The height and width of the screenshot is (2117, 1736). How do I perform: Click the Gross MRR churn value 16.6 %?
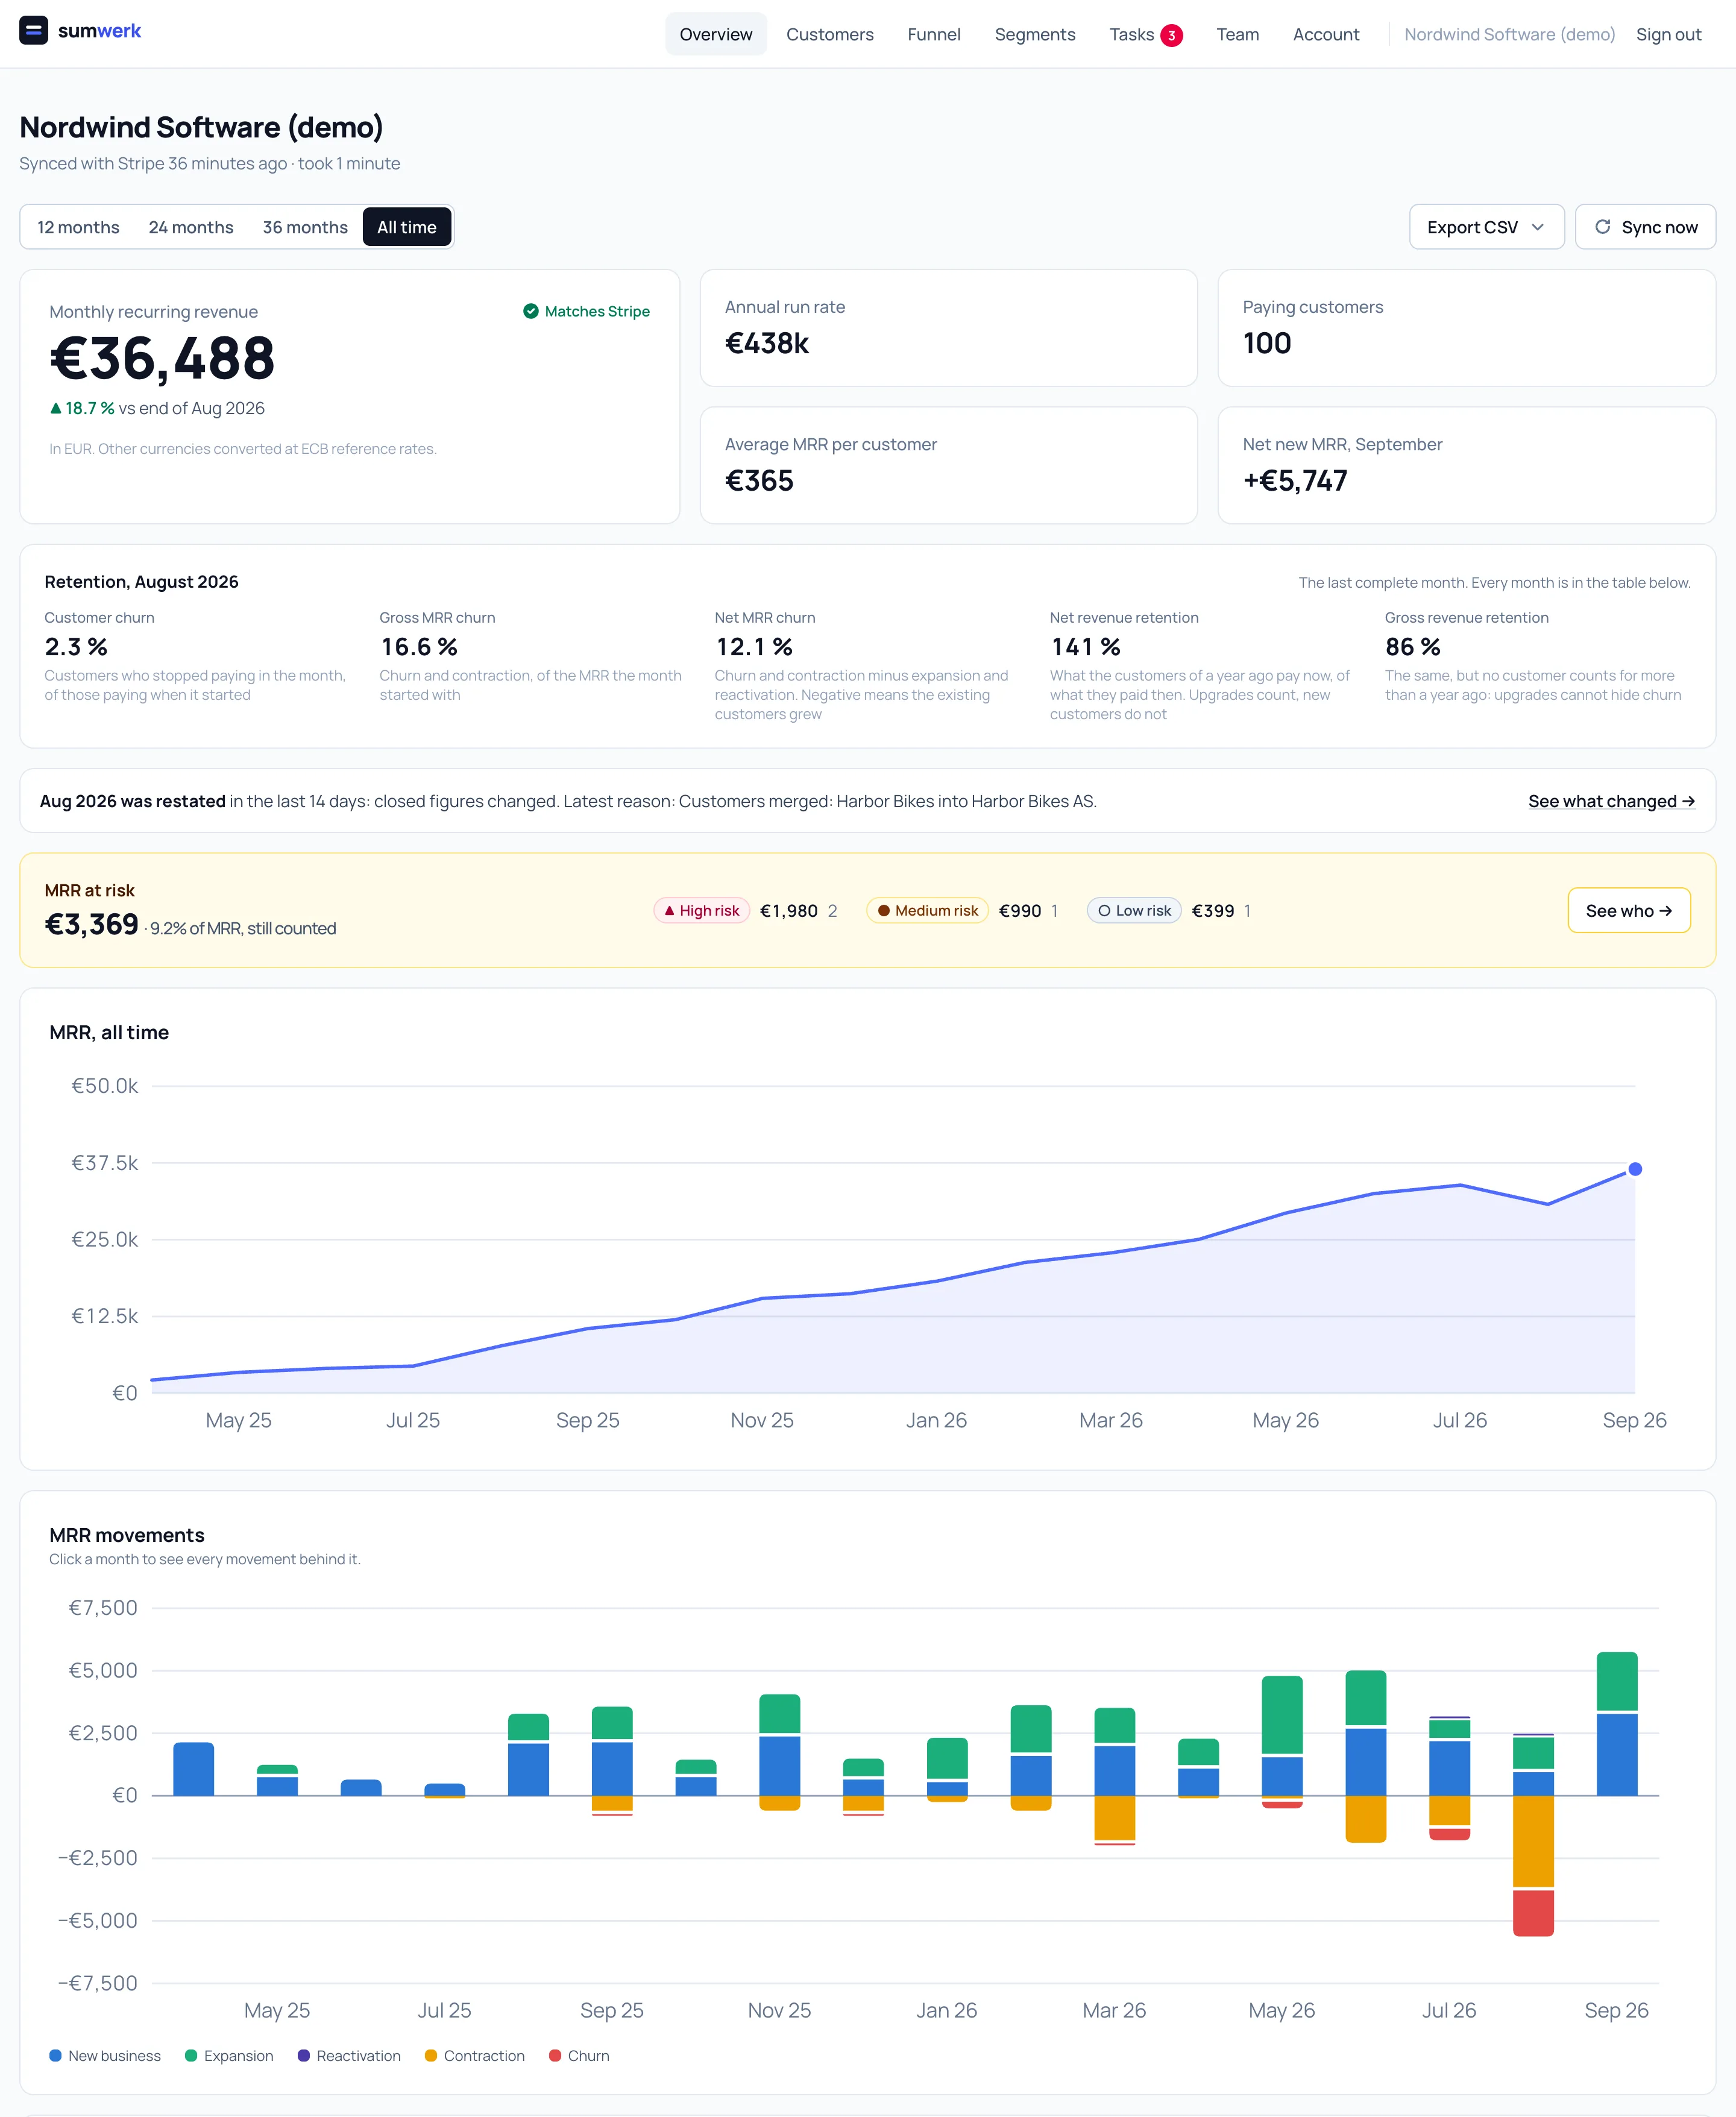tap(418, 647)
